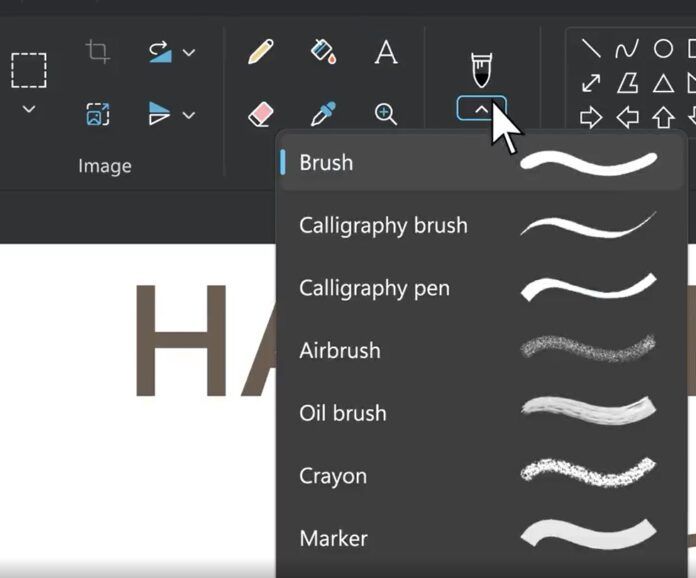Select the Color picker eyedropper
This screenshot has width=696, height=578.
point(323,115)
